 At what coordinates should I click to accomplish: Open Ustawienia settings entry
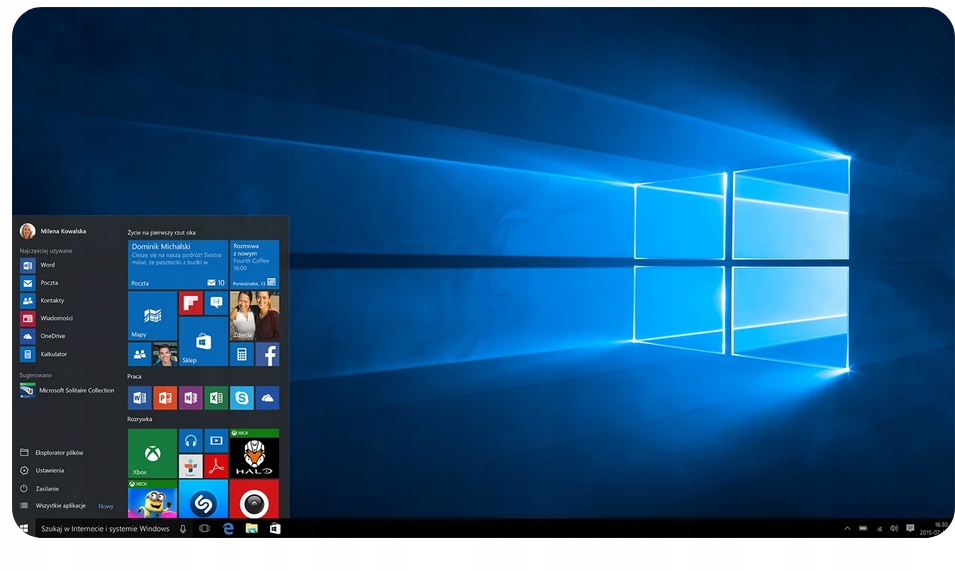tap(42, 471)
